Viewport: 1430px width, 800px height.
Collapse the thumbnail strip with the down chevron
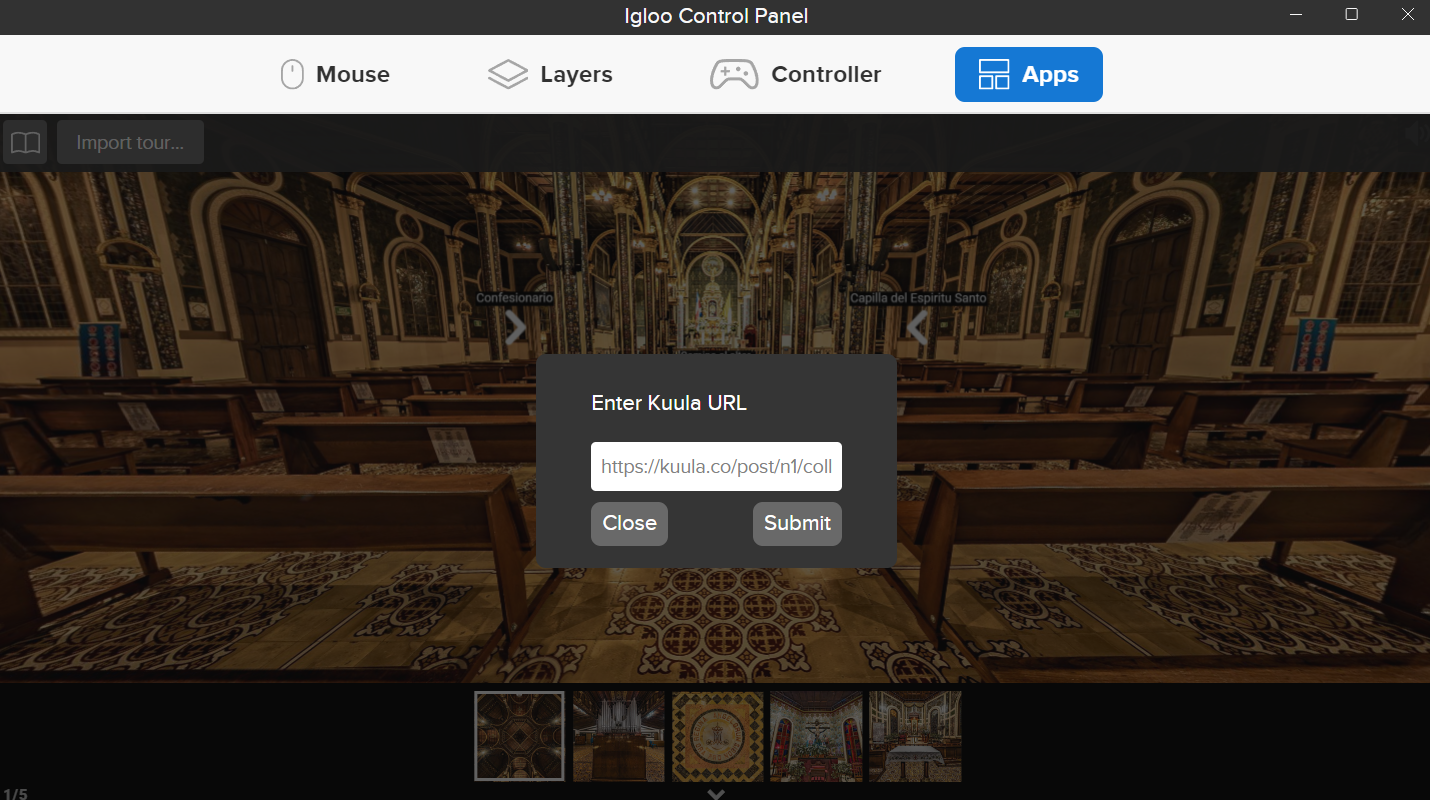(x=715, y=791)
